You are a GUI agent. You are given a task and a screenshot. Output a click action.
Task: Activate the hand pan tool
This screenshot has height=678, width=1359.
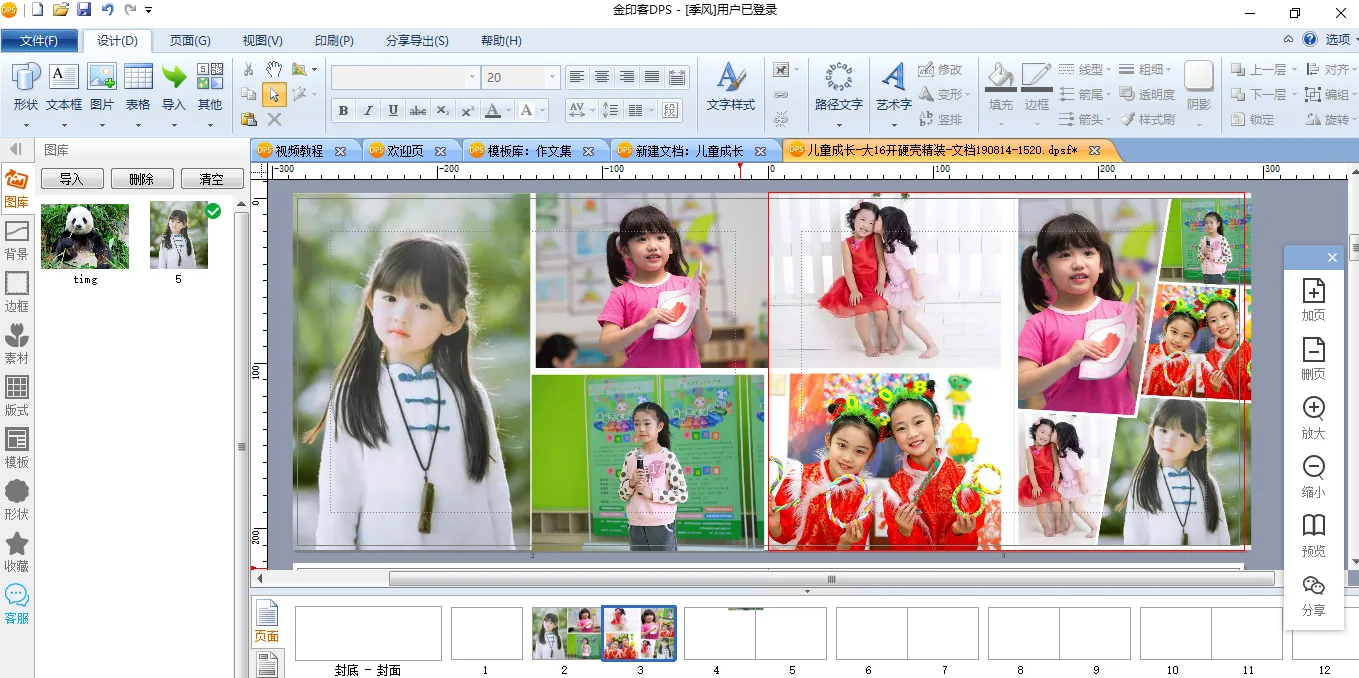[x=274, y=69]
